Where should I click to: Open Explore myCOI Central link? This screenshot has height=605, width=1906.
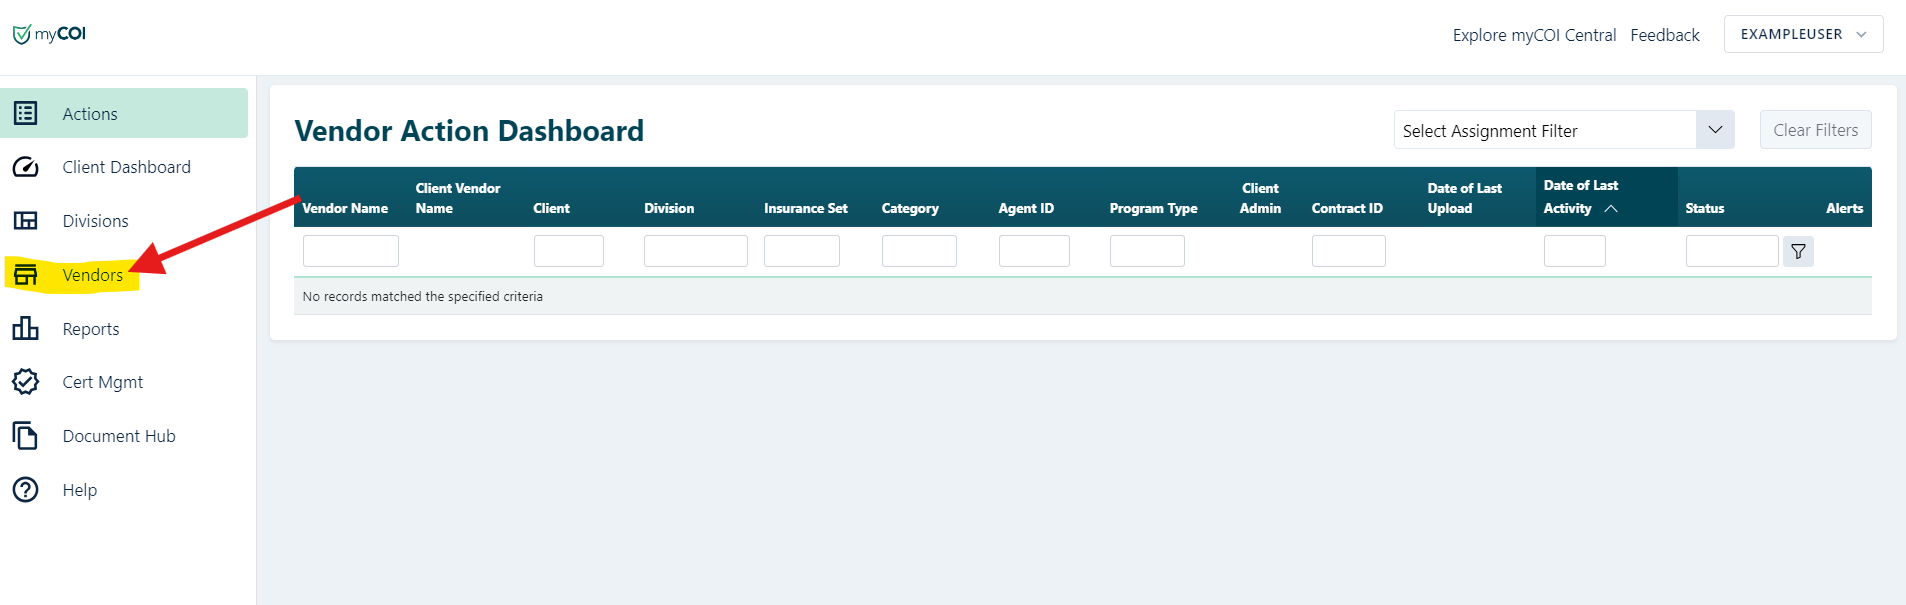pyautogui.click(x=1534, y=35)
